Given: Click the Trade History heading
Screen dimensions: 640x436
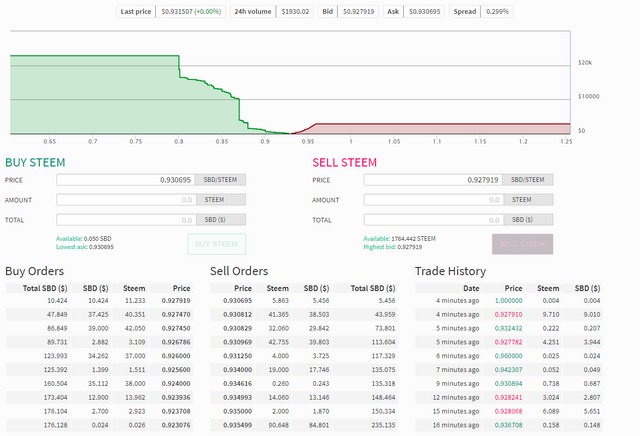Looking at the screenshot, I should pyautogui.click(x=451, y=271).
